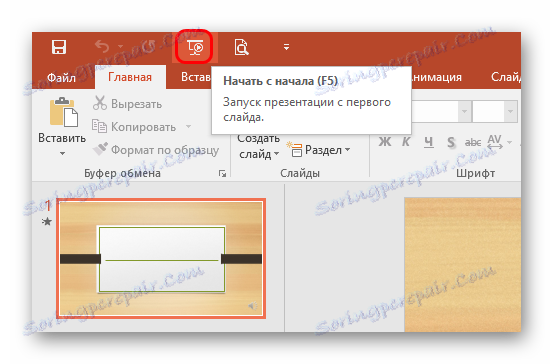
Task: Click the sound icon on slide thumbnail
Action: coord(253,305)
